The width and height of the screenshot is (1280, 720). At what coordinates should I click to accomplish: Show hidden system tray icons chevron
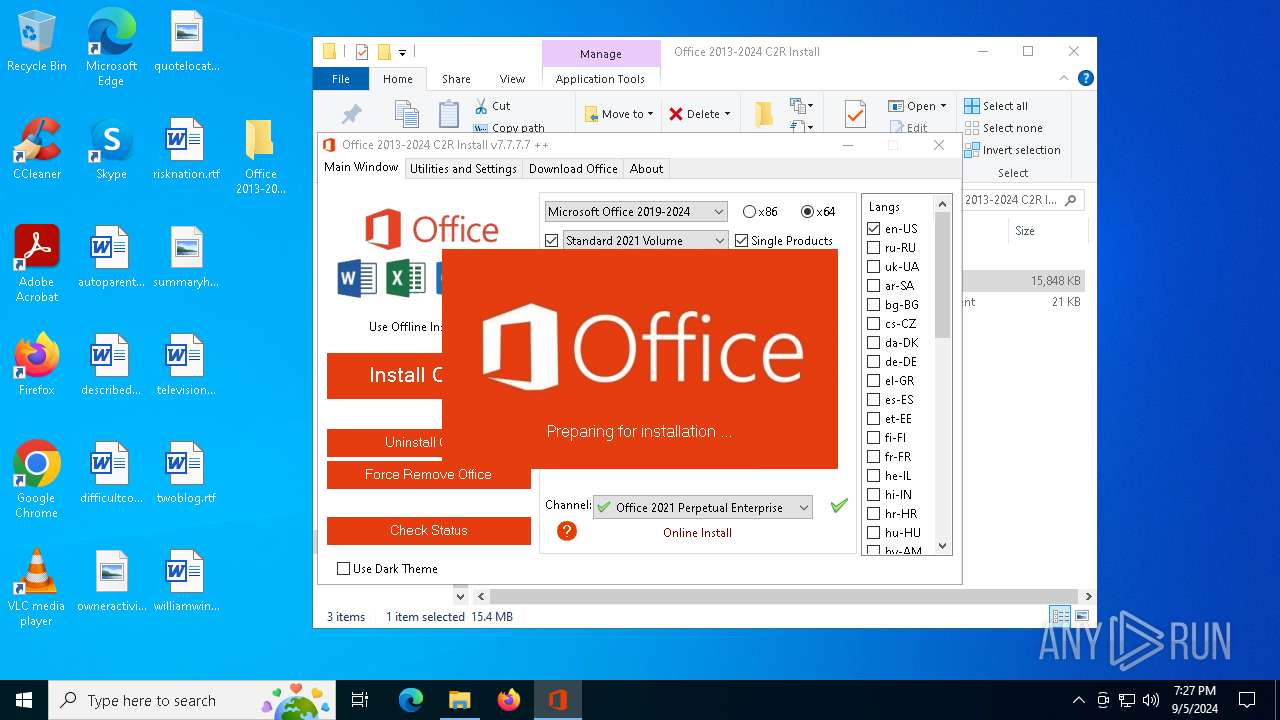pos(1078,700)
